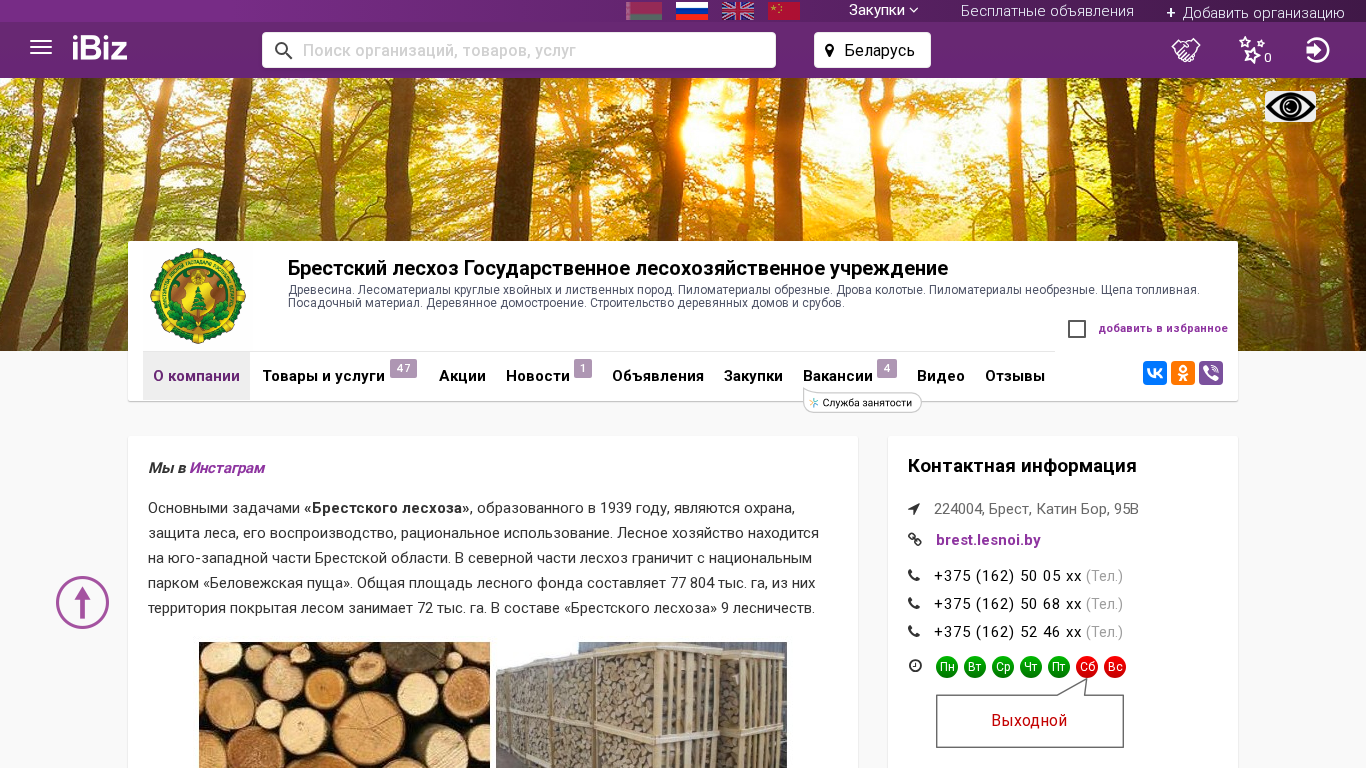1366x768 pixels.
Task: Click the Monday (Пн) schedule circle
Action: tap(947, 667)
